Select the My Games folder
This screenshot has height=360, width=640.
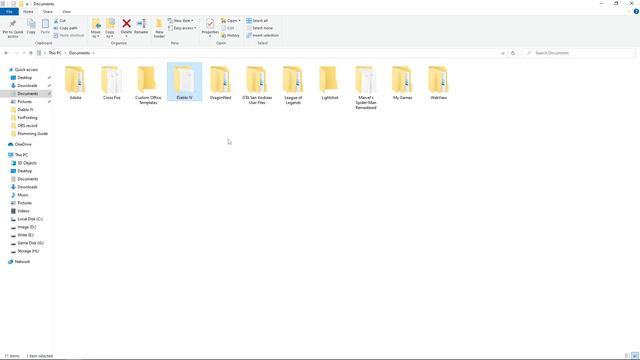tap(402, 83)
